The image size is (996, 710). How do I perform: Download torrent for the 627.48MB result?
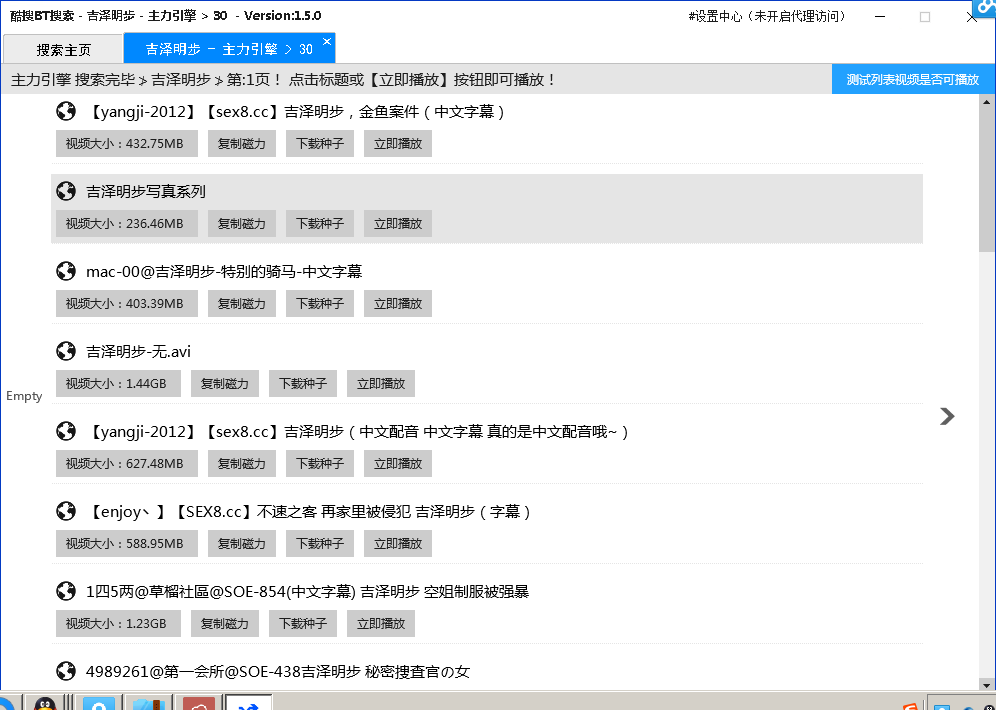click(x=320, y=464)
